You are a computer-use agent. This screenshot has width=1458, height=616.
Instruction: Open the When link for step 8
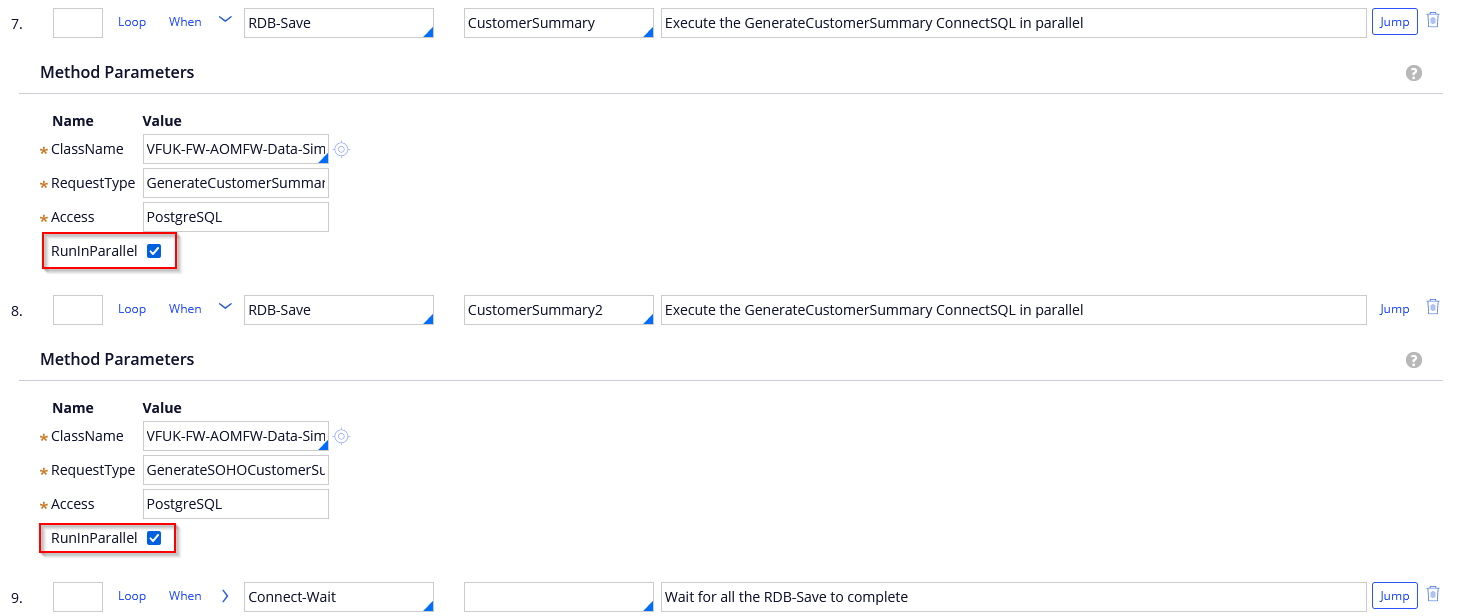click(x=185, y=309)
